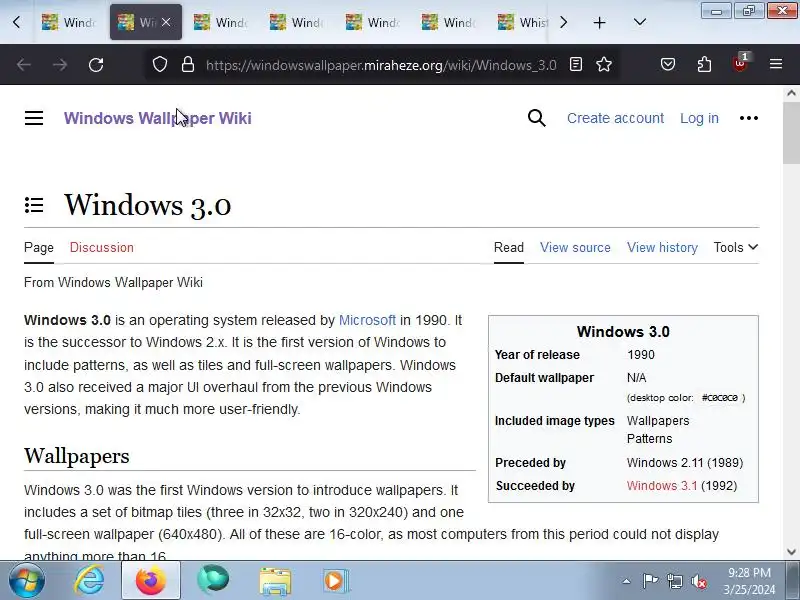Go forward with the browser forward arrow
The height and width of the screenshot is (600, 800).
pos(60,65)
